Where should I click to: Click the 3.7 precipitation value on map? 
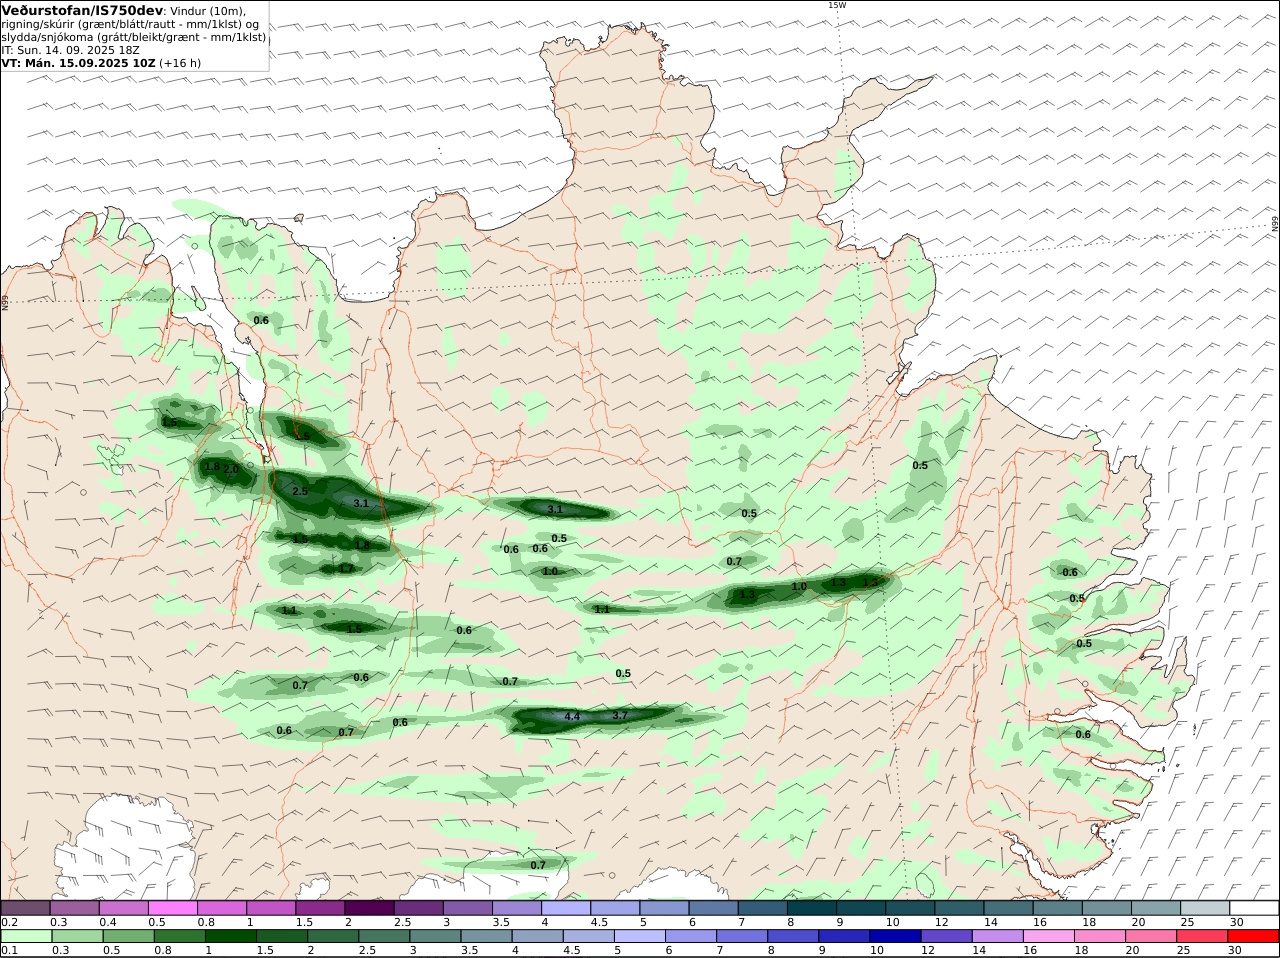click(619, 715)
